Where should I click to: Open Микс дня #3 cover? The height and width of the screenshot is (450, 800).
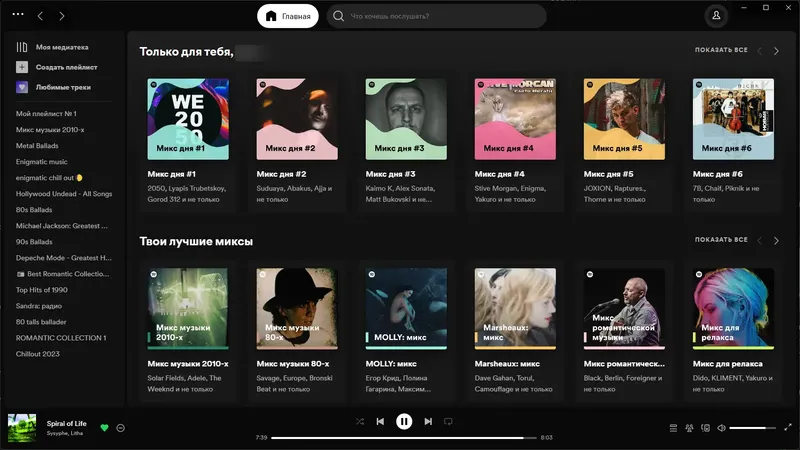(406, 119)
